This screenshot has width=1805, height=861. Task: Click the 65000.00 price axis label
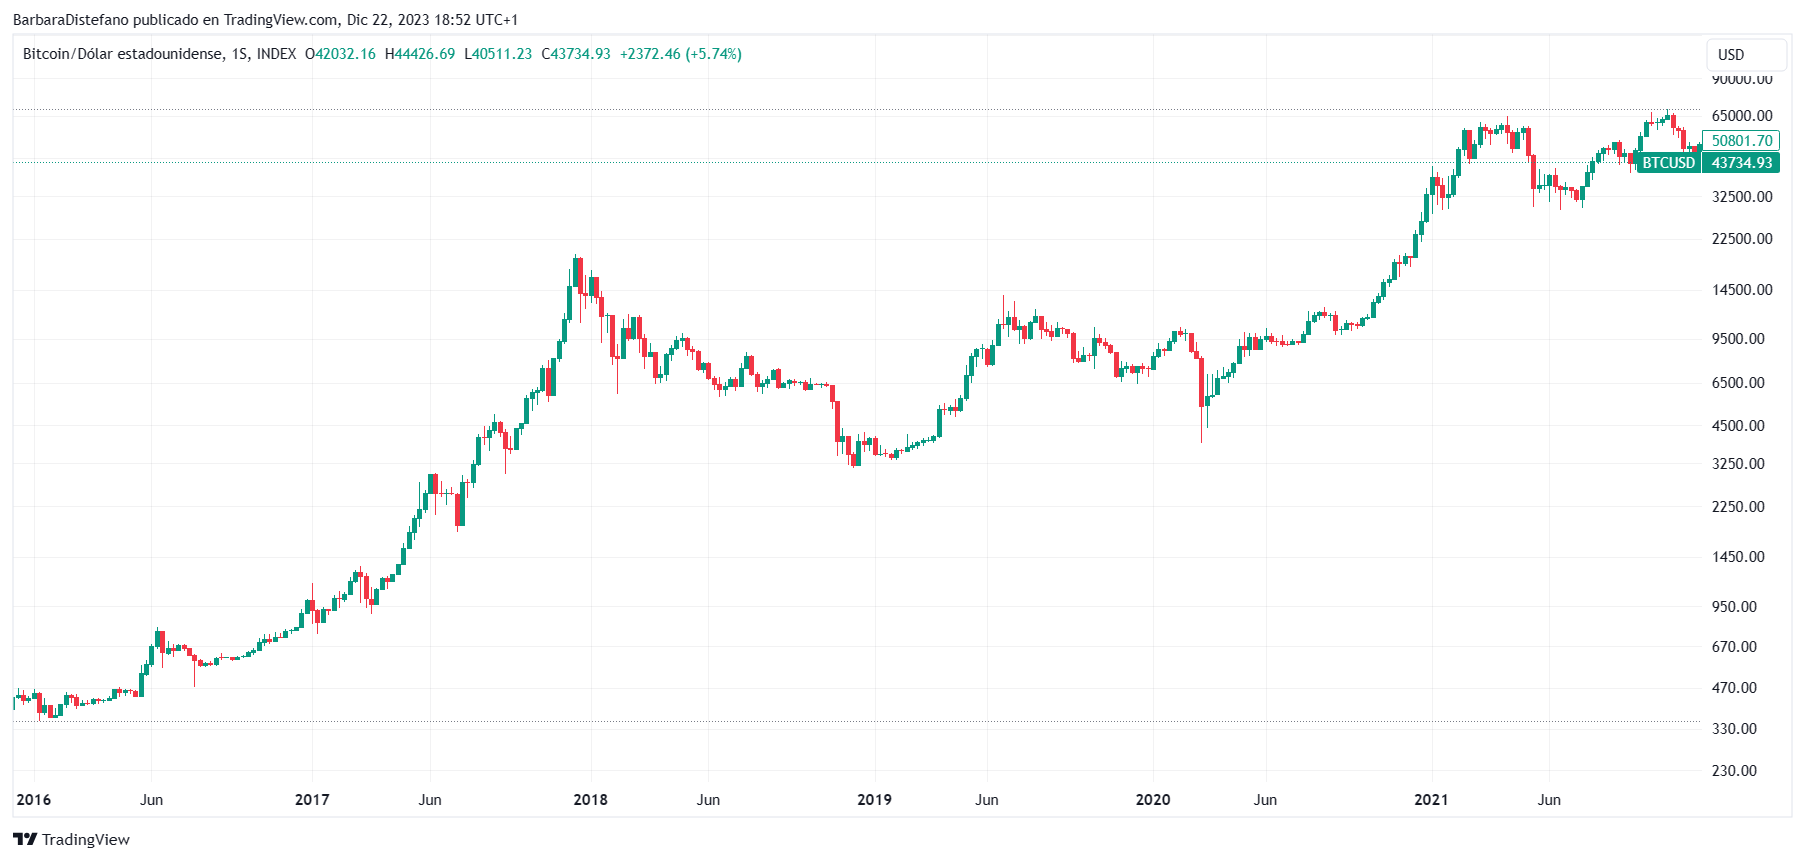coord(1742,116)
